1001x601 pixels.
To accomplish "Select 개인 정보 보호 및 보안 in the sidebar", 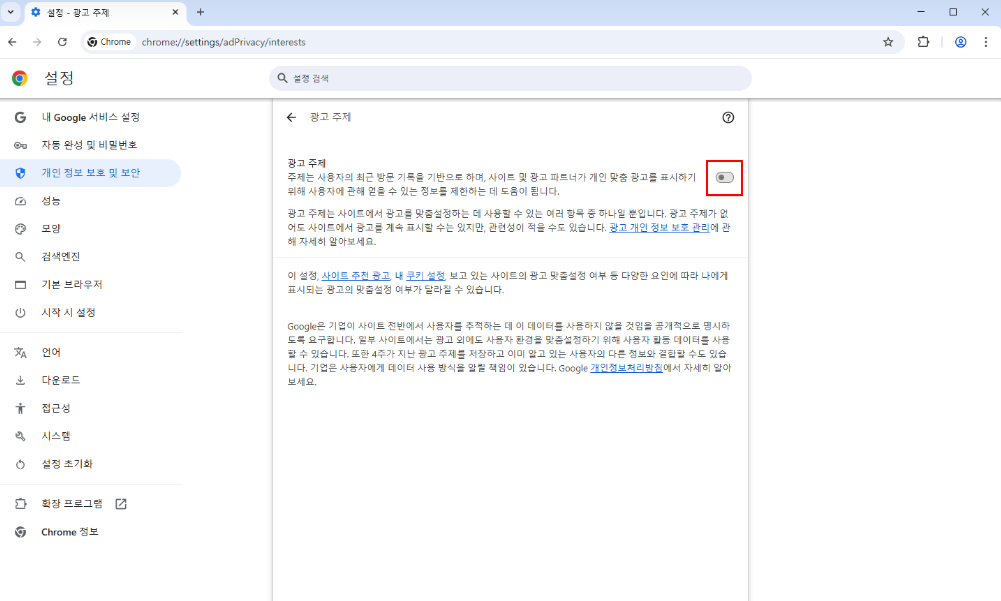I will coord(90,173).
